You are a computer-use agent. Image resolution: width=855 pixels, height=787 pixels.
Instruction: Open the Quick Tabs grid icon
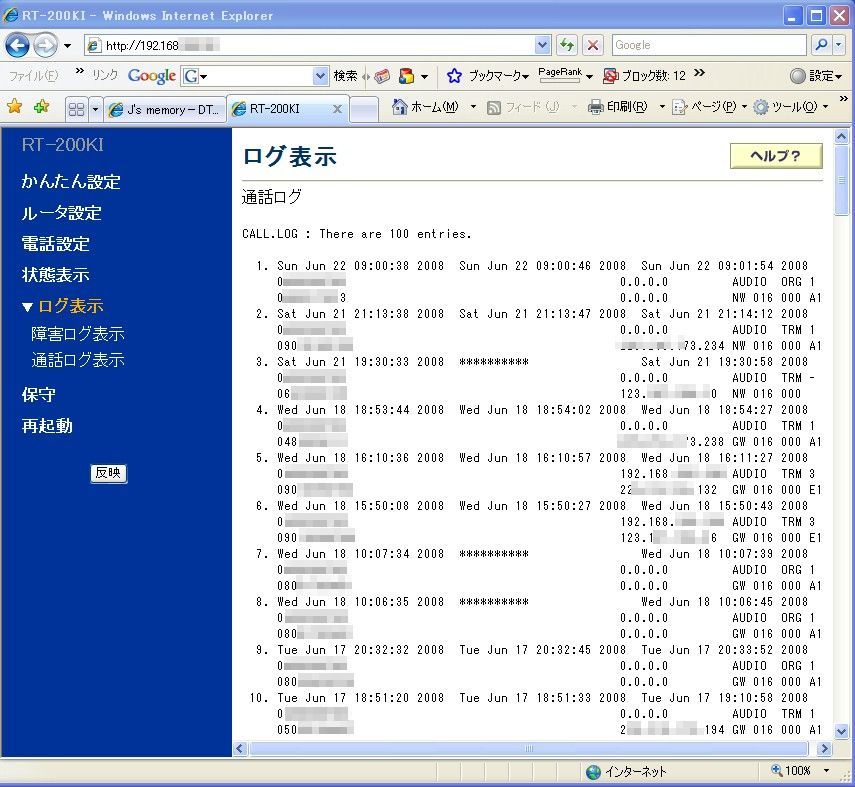[76, 109]
